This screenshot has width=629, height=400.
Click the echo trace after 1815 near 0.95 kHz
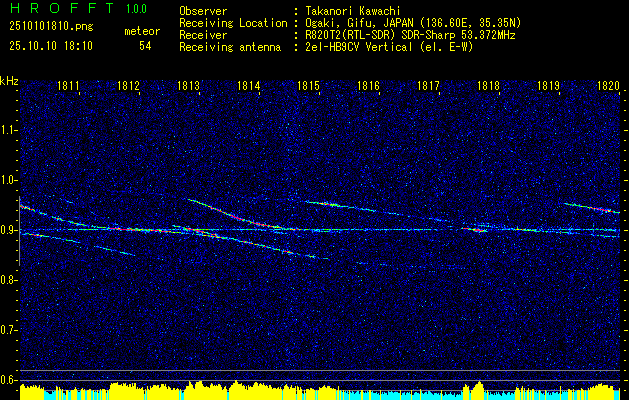pos(341,206)
